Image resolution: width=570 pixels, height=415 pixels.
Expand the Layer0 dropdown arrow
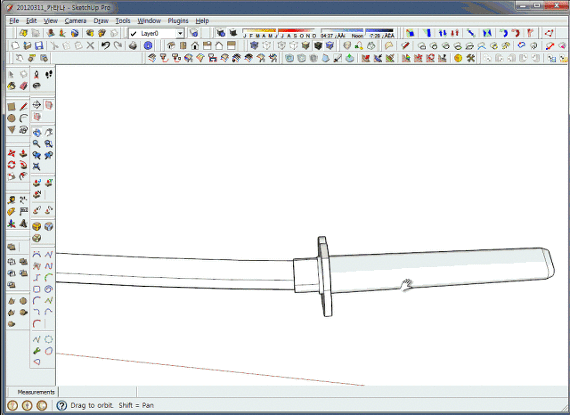(180, 33)
